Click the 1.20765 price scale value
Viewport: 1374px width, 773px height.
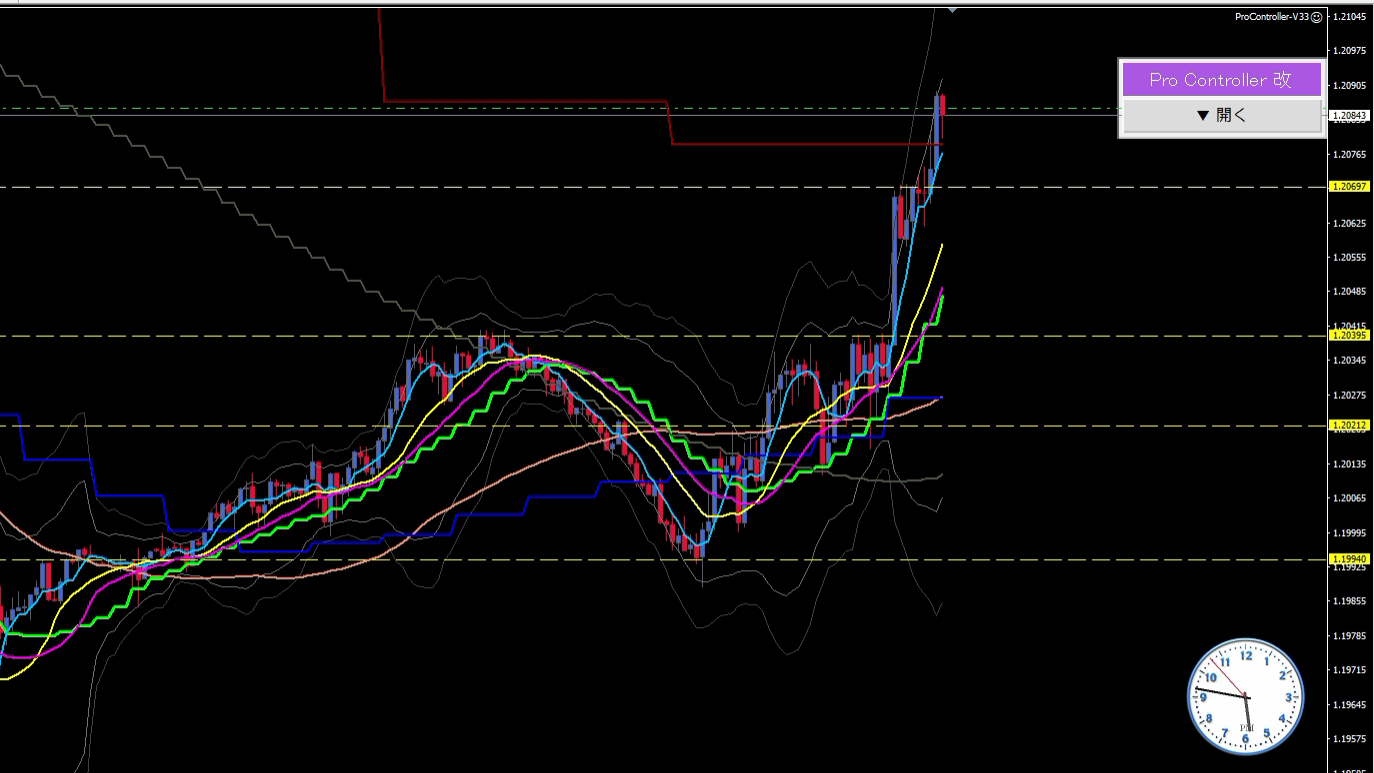(1351, 154)
